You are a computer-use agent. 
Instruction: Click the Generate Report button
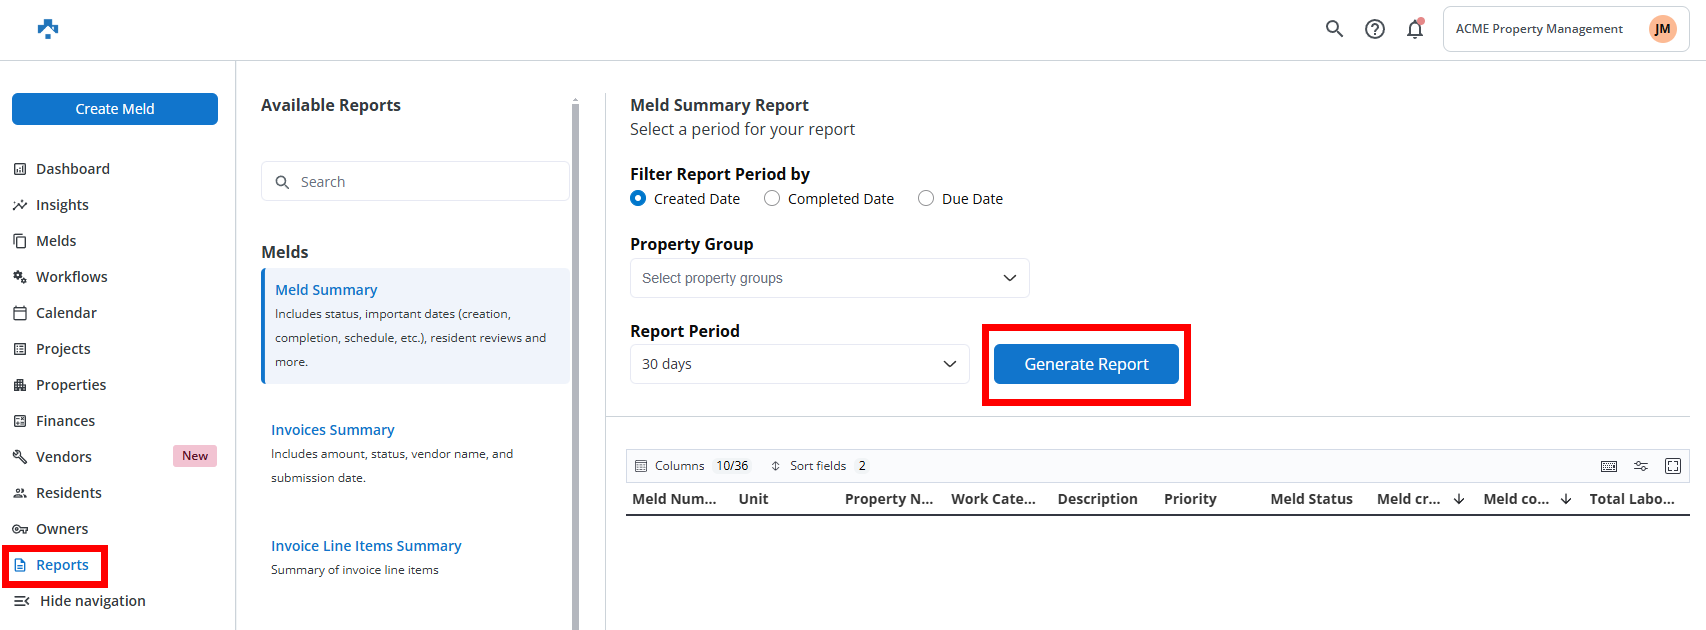coord(1086,364)
